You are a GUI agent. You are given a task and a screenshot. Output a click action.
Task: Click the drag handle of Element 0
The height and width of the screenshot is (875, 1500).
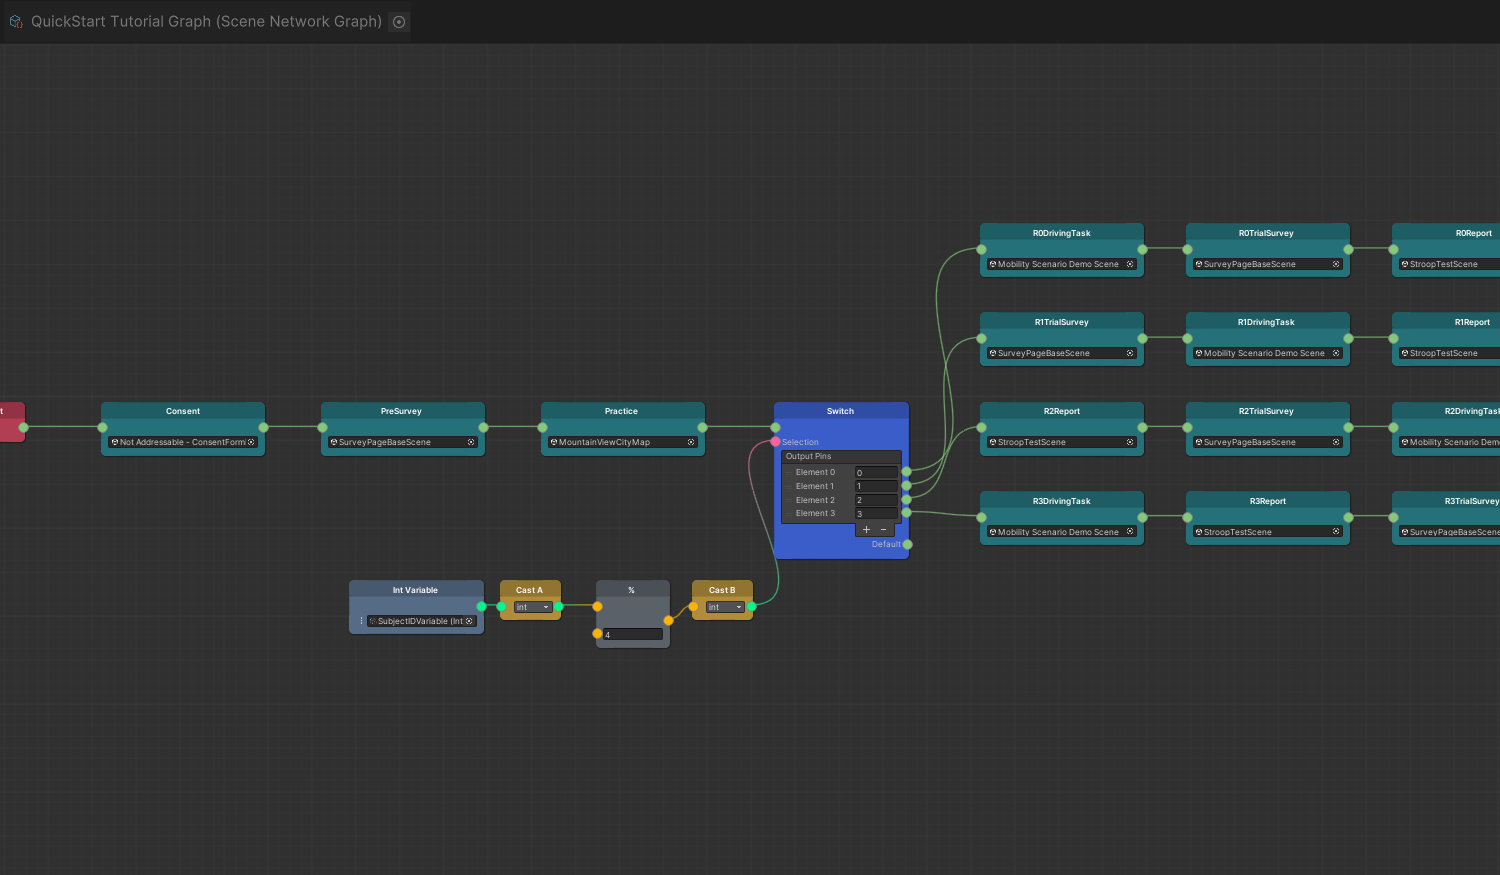click(x=789, y=472)
